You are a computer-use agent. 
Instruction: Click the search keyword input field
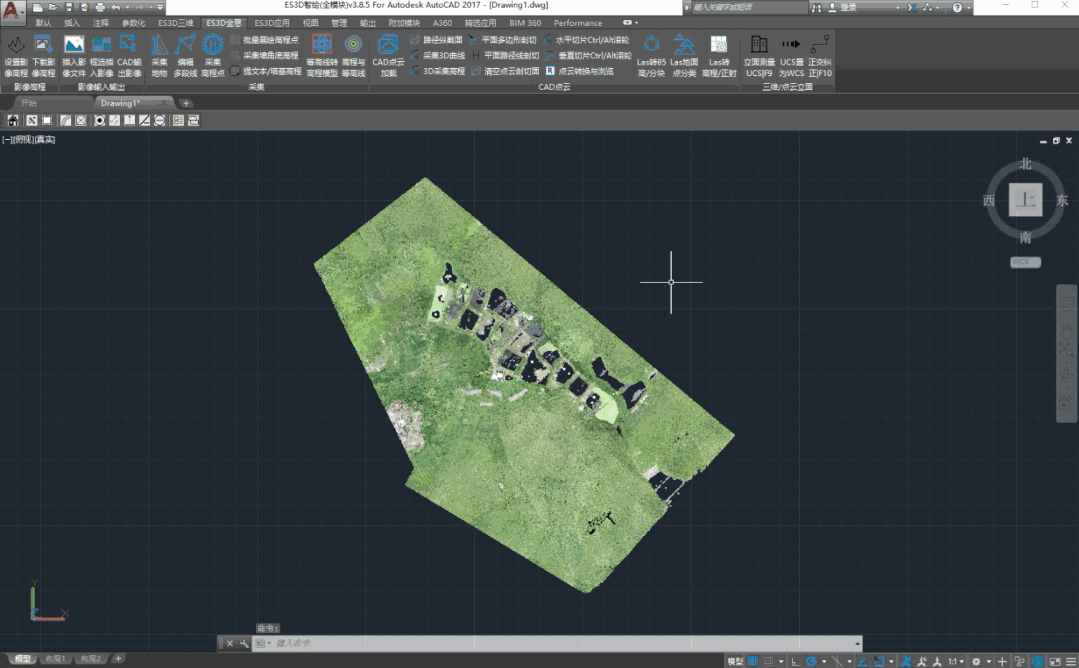tap(748, 8)
